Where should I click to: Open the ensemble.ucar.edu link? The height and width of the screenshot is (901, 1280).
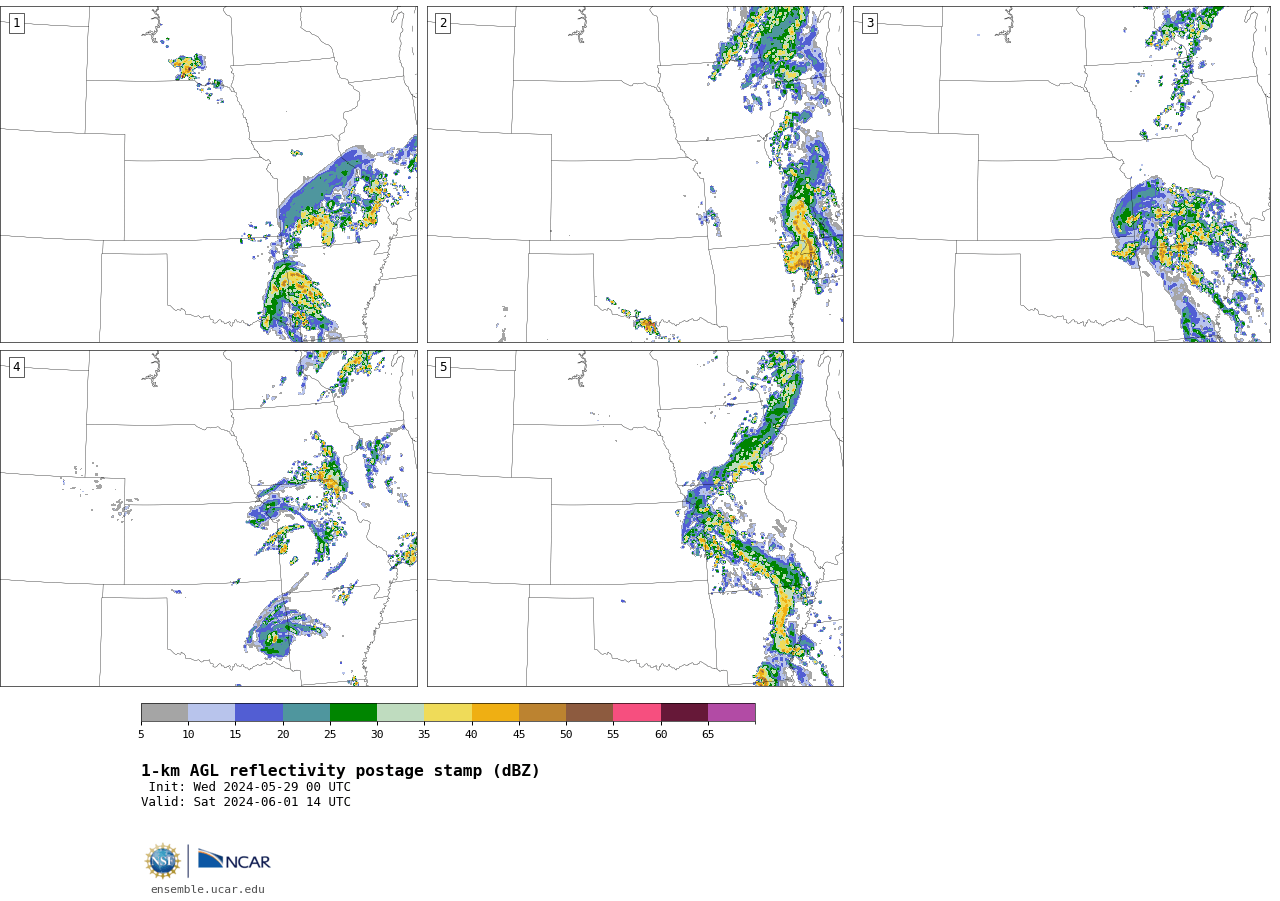tap(208, 890)
